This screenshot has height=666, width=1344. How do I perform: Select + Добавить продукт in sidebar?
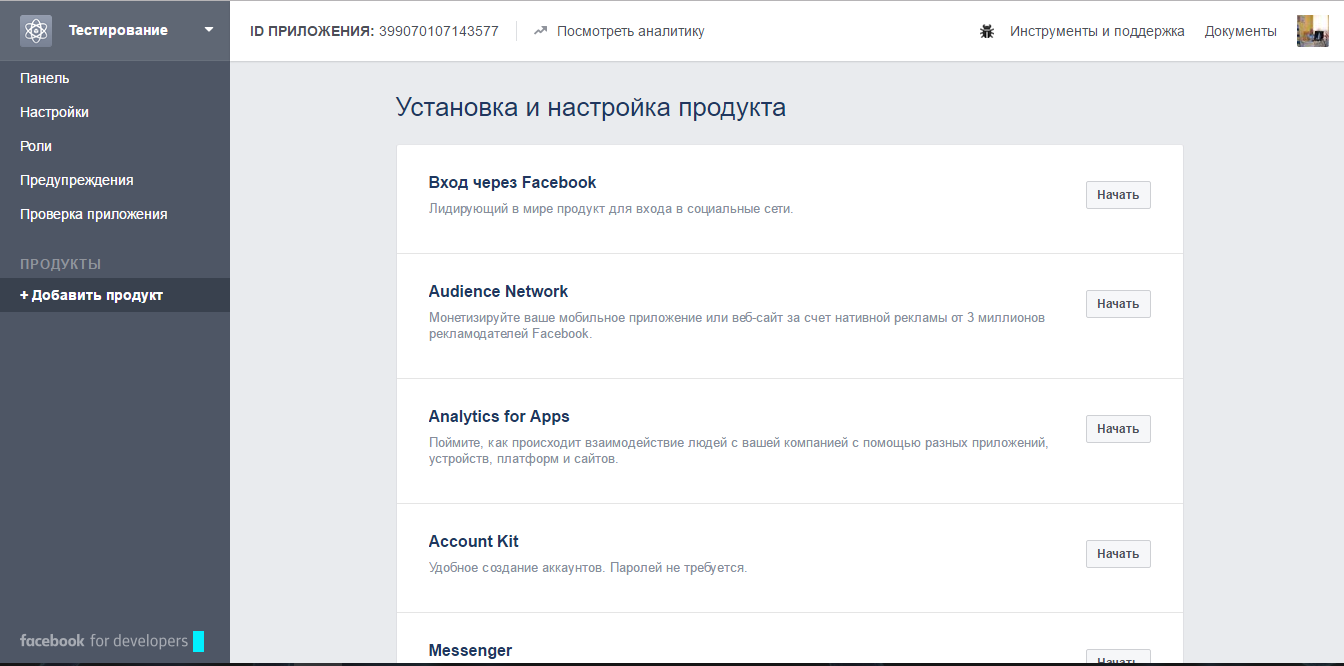coord(115,295)
